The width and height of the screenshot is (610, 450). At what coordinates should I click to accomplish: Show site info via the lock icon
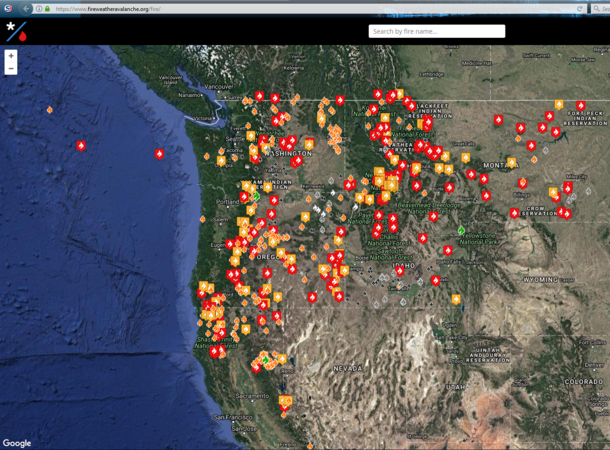coord(47,9)
